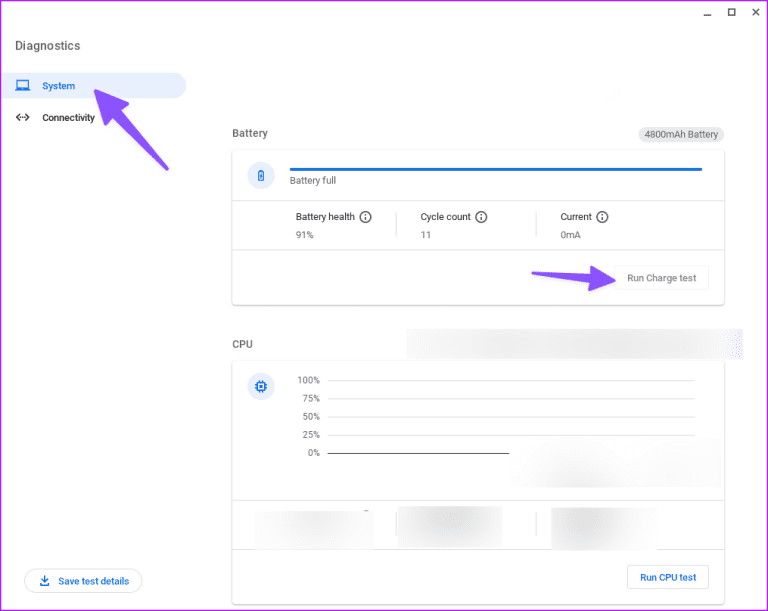
Task: Click the download icon on Save test details
Action: point(44,581)
